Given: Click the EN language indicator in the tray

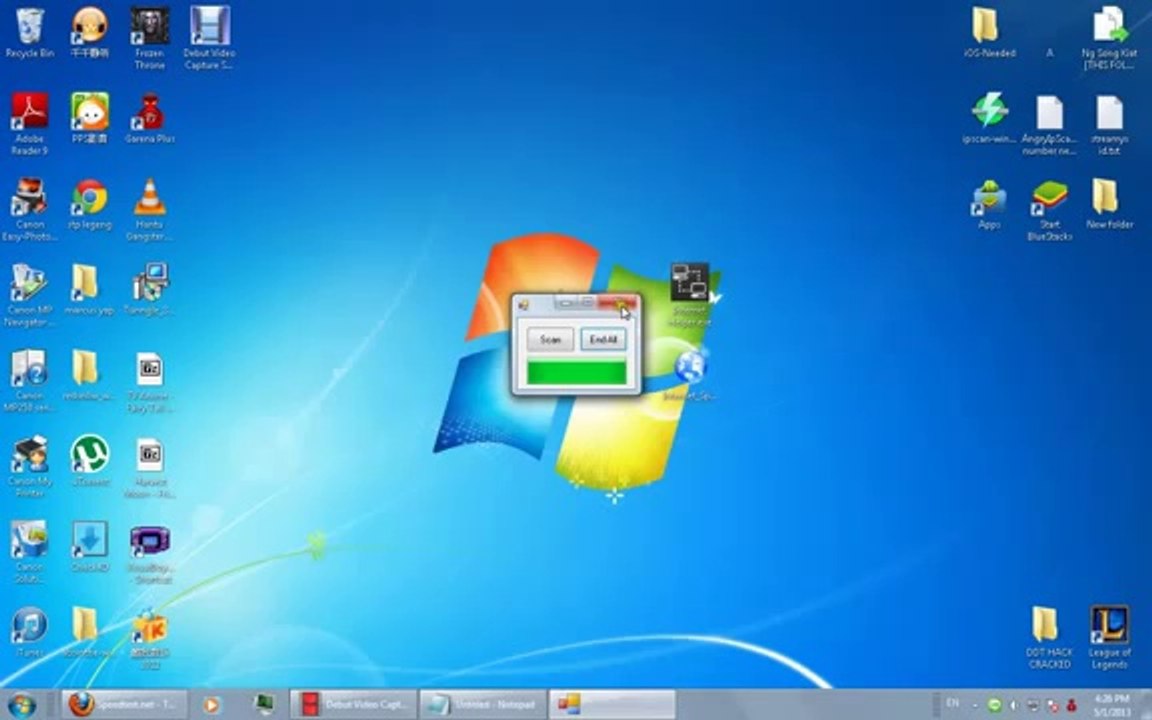Looking at the screenshot, I should (953, 703).
